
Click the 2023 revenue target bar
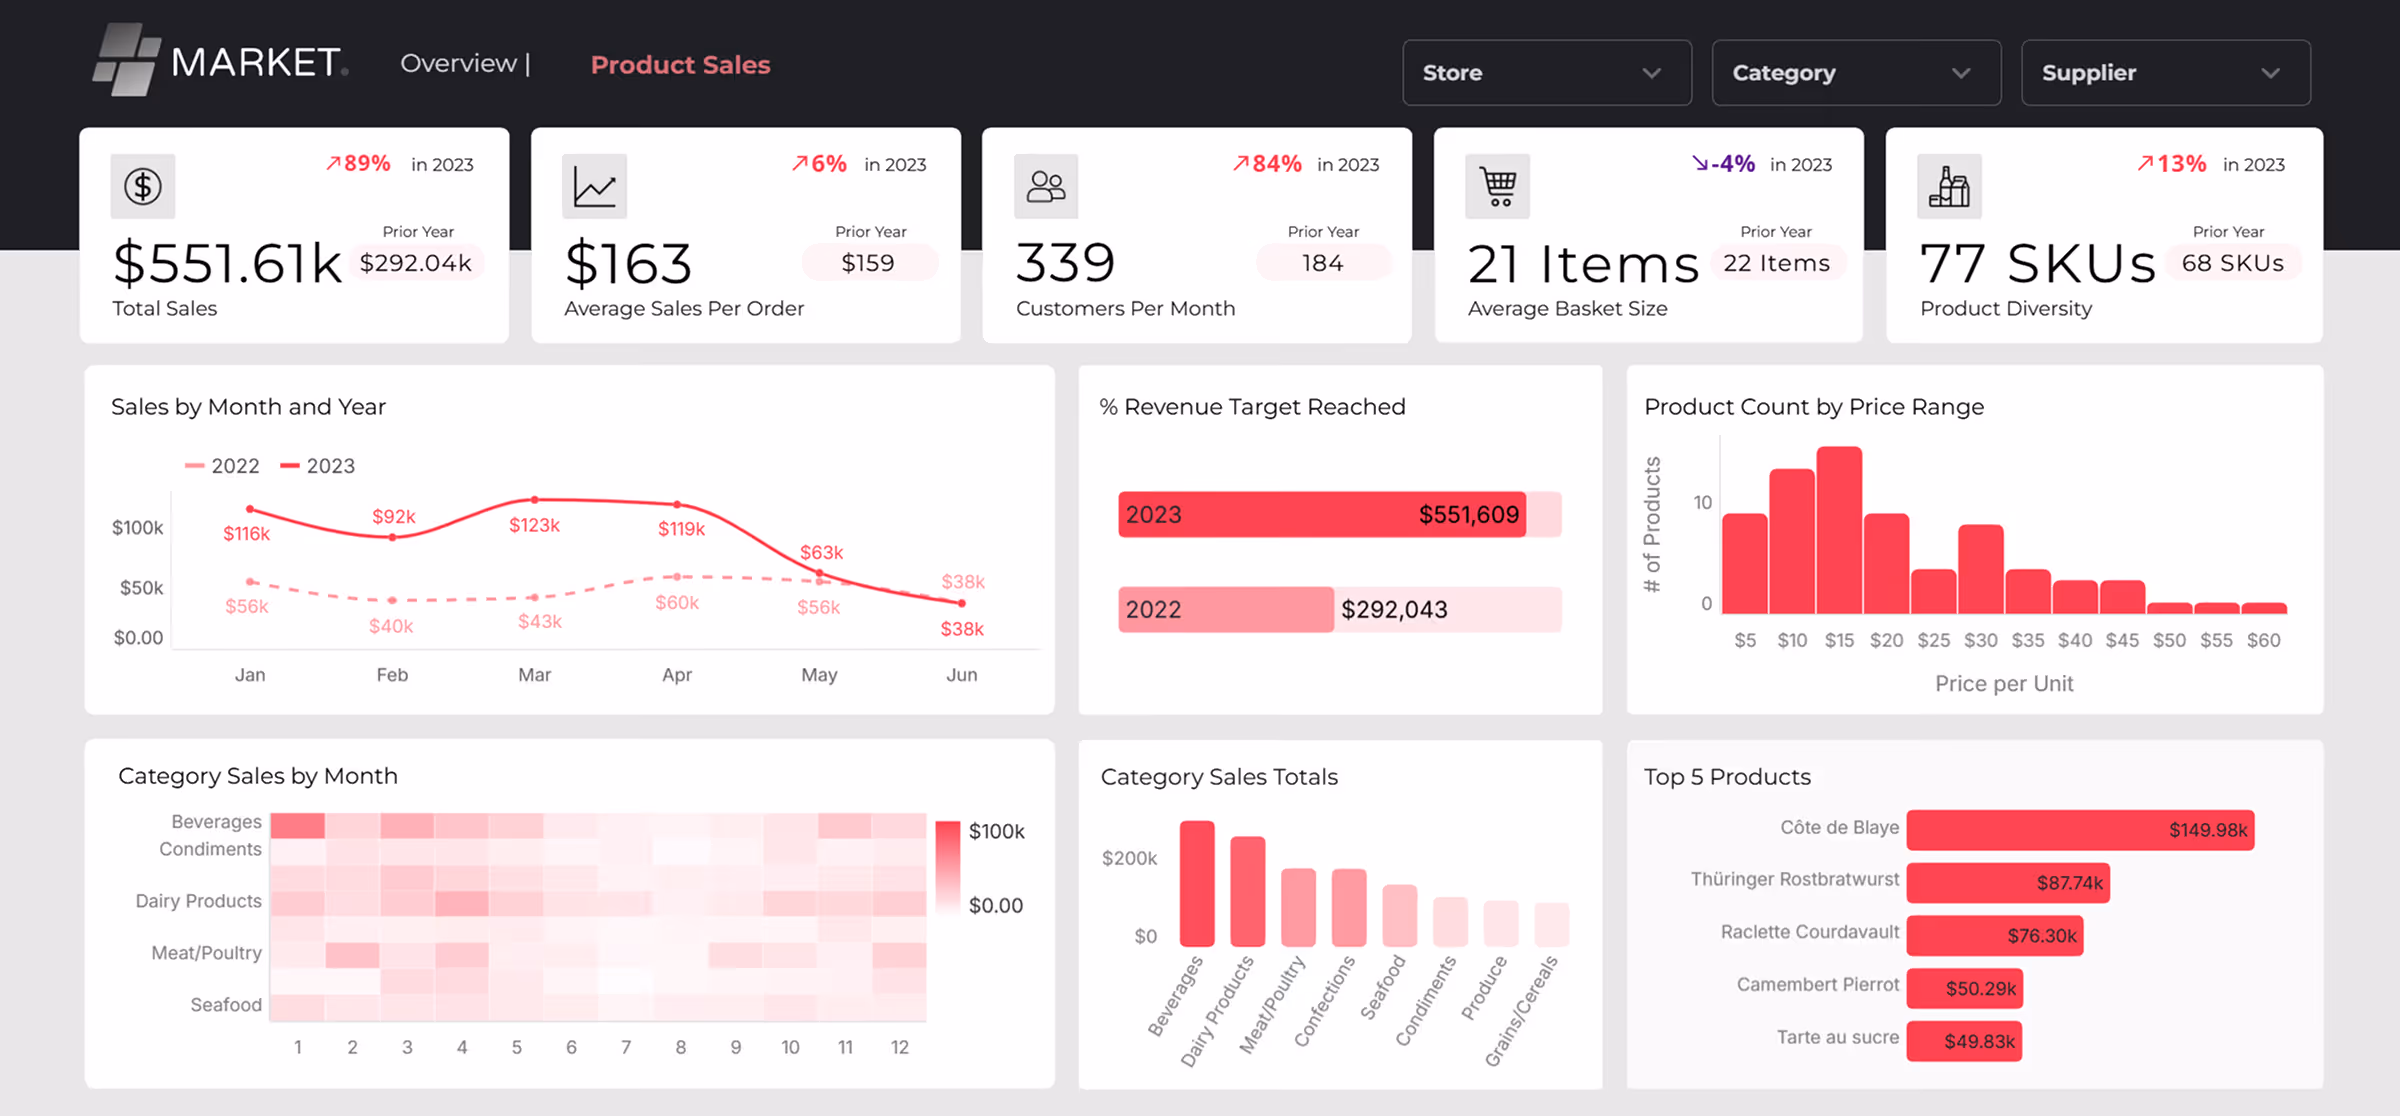coord(1322,514)
